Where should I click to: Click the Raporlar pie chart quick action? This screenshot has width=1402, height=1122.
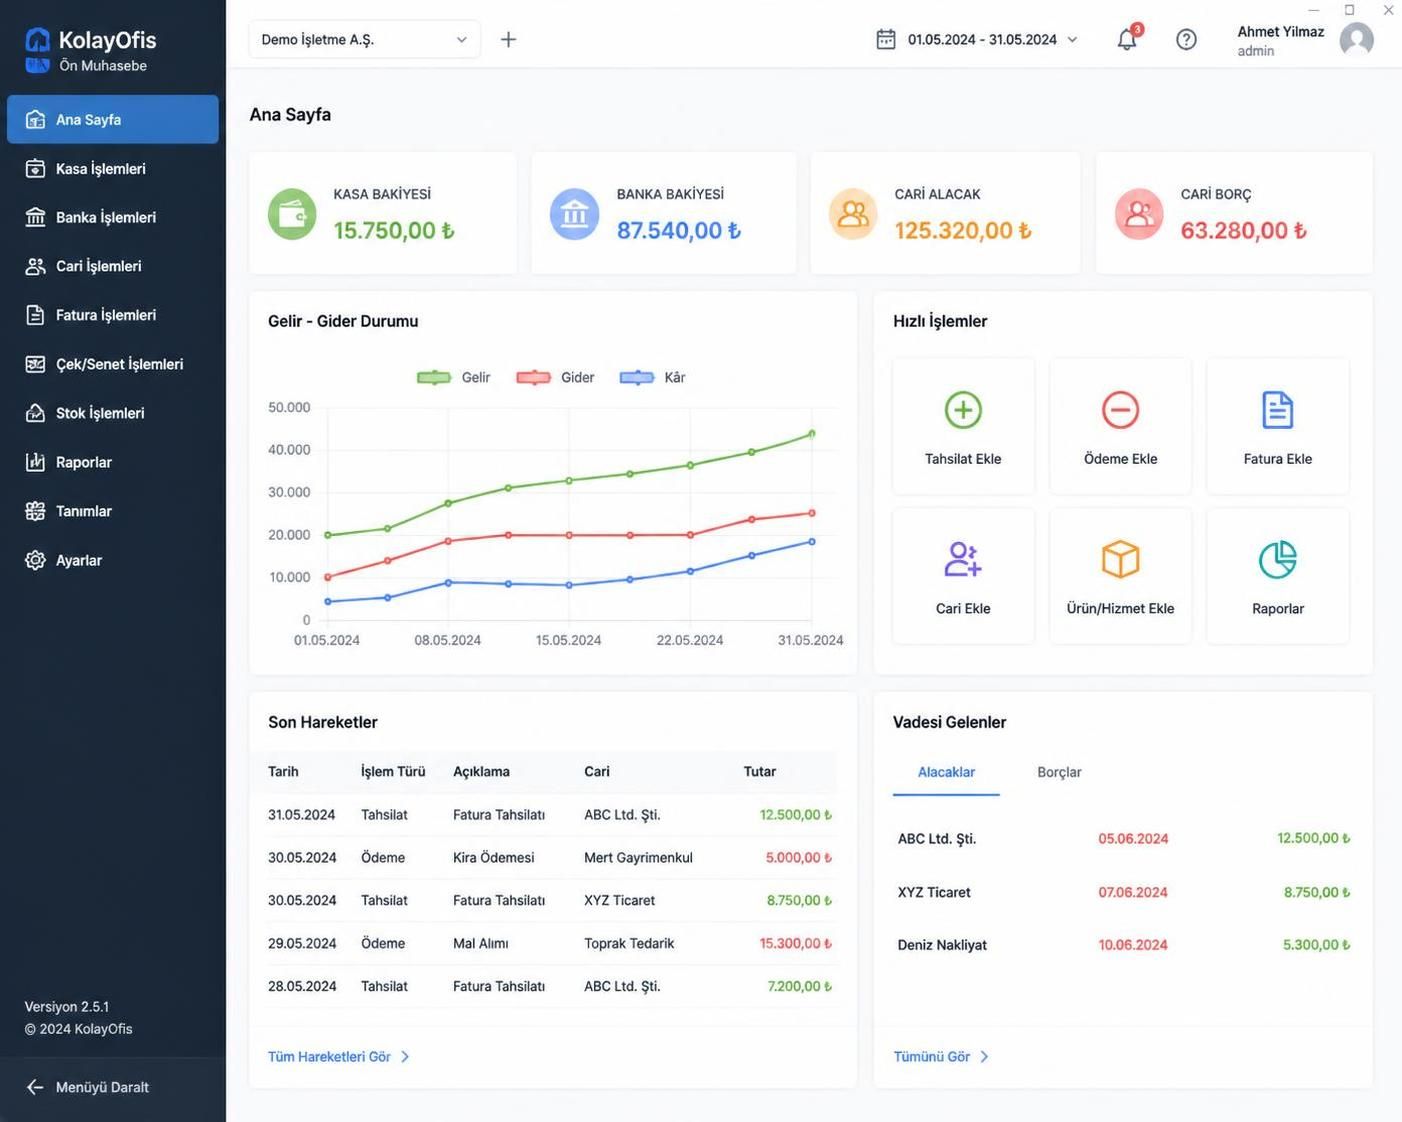[1277, 576]
